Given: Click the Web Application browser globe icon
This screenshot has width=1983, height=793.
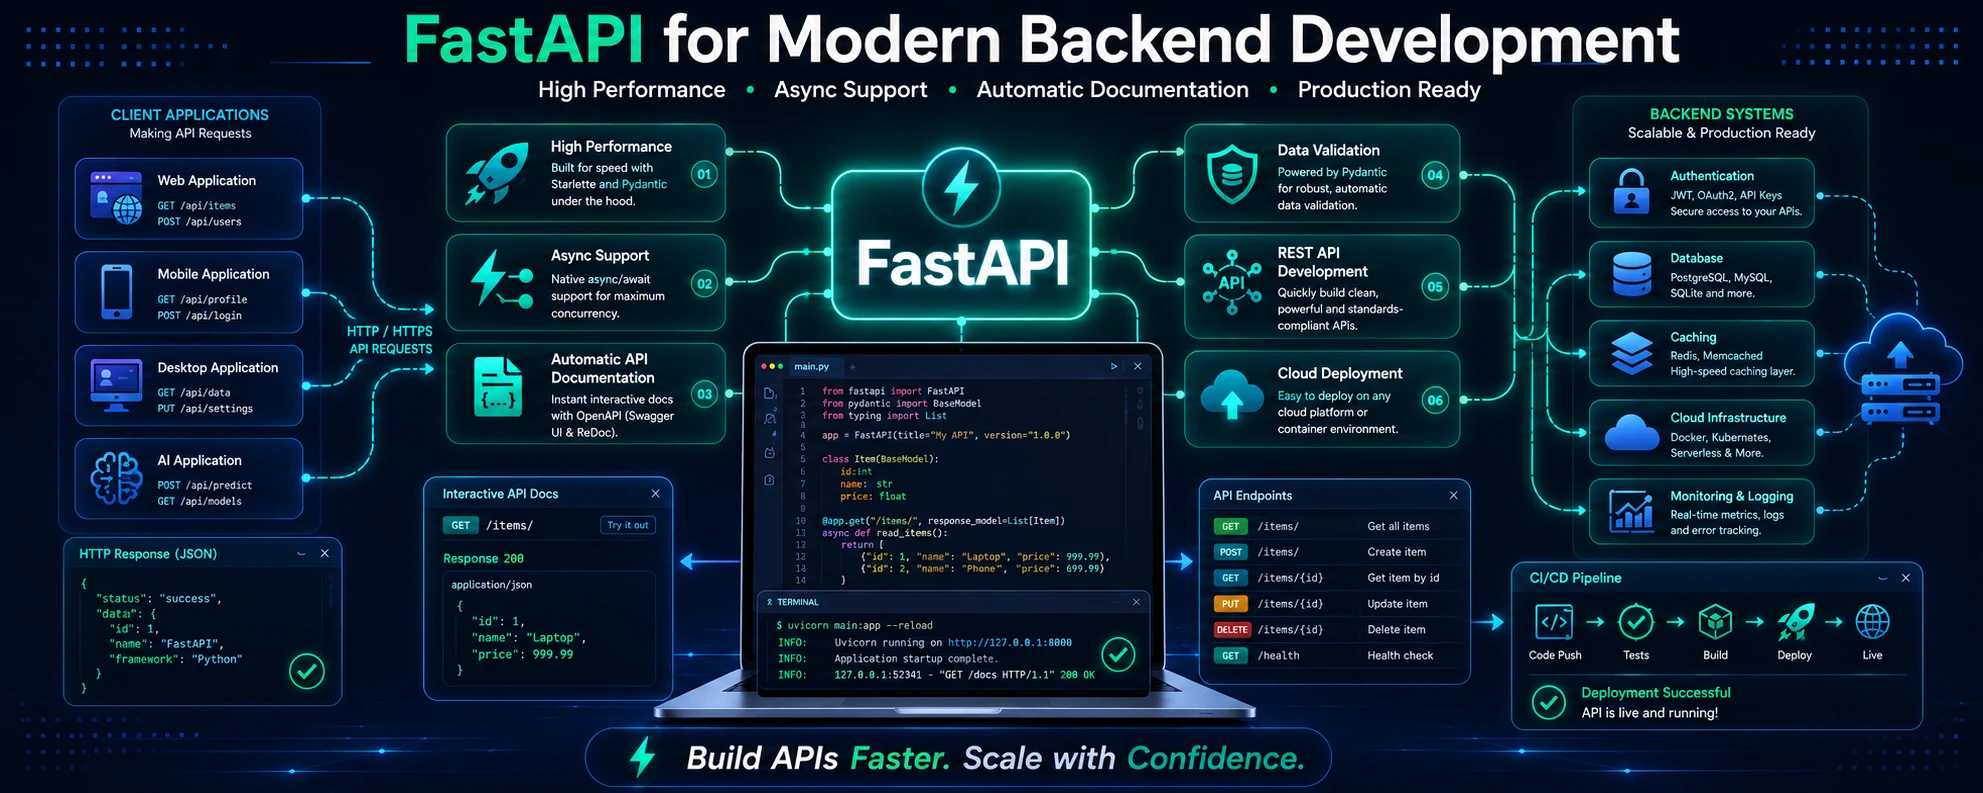Looking at the screenshot, I should [116, 197].
